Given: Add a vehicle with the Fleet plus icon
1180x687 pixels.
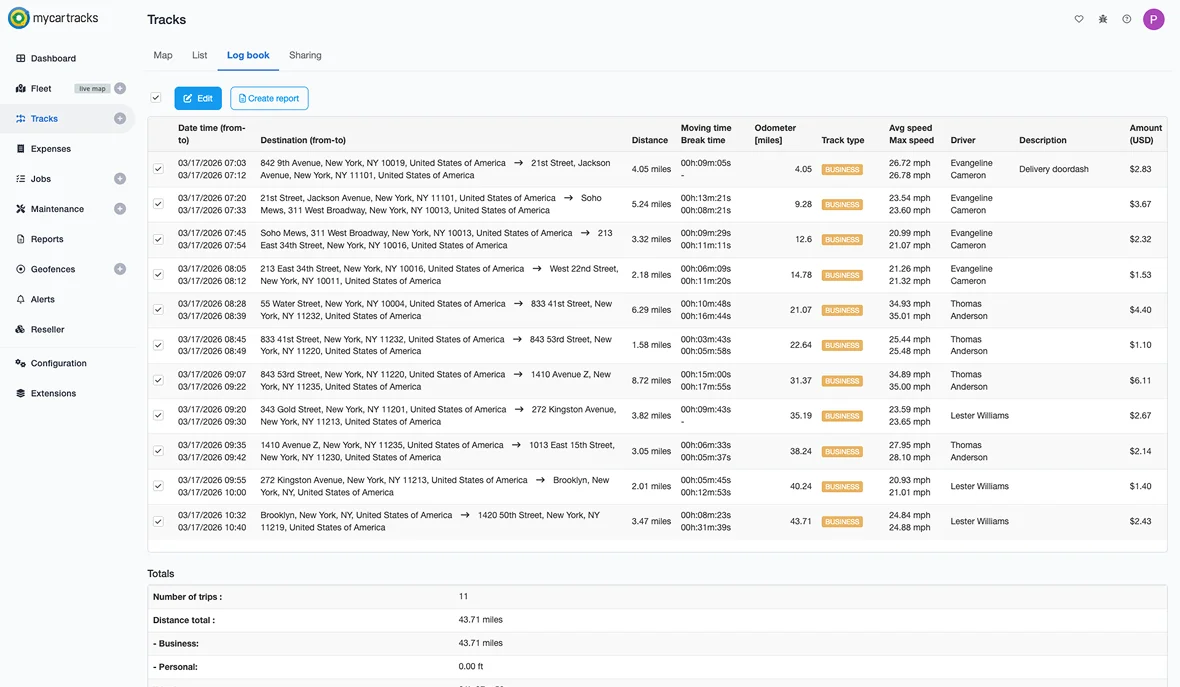Looking at the screenshot, I should (118, 87).
